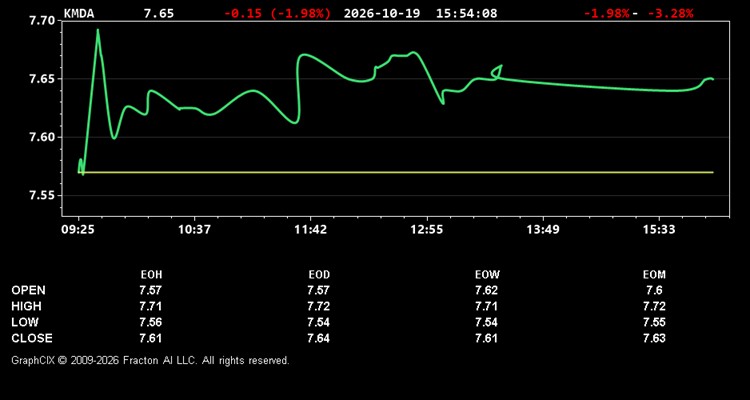Click the yellow previous-close line on the chart
Viewport: 750px width, 400px height.
tap(396, 172)
